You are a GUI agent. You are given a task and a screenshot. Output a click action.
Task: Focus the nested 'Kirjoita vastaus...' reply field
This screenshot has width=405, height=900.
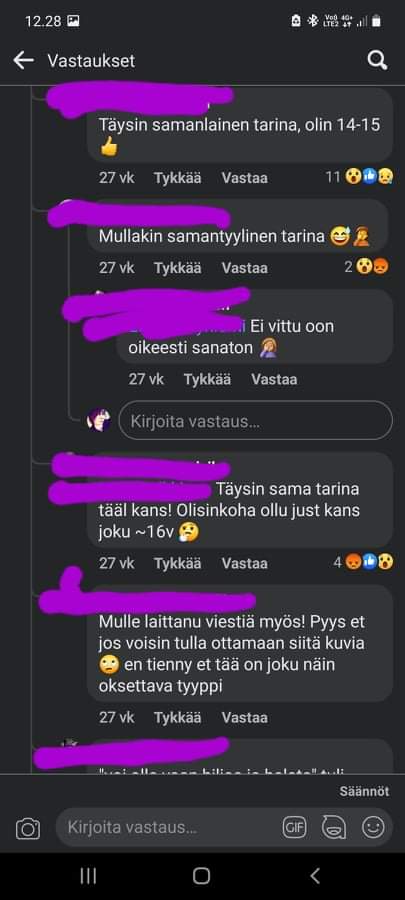pyautogui.click(x=255, y=421)
